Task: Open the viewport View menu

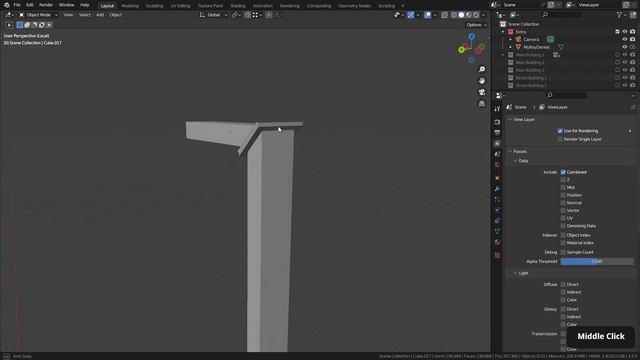Action: click(x=68, y=15)
